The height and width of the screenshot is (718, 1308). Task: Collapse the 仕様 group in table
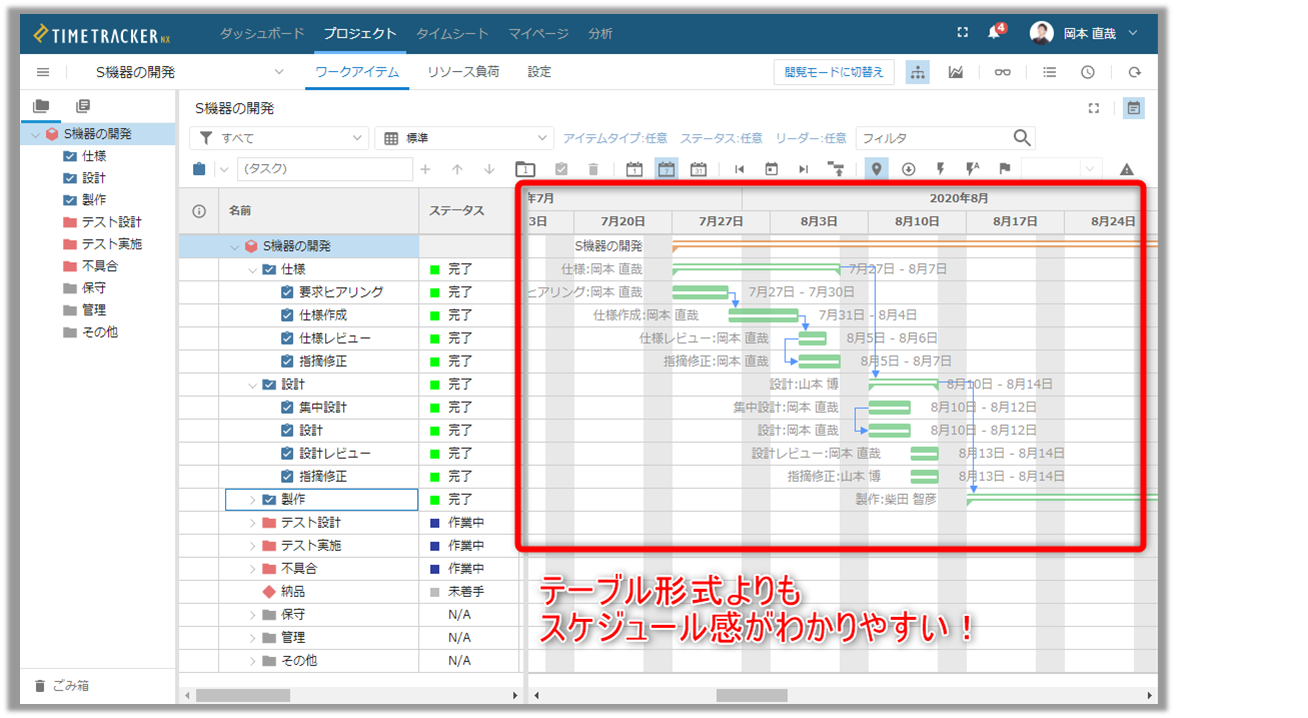(x=252, y=269)
